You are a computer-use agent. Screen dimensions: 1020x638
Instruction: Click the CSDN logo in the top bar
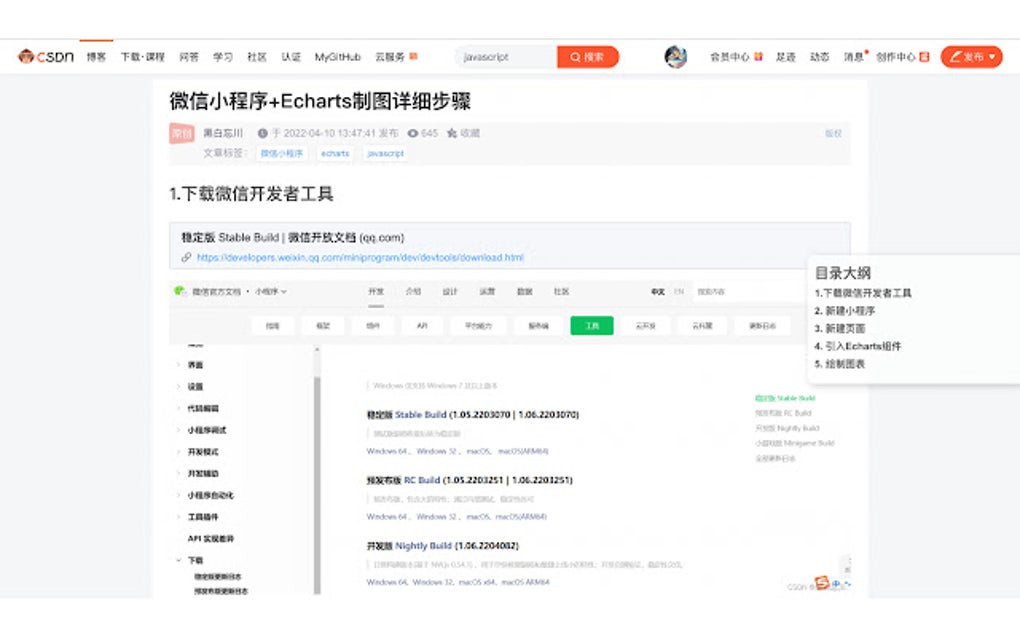point(42,57)
